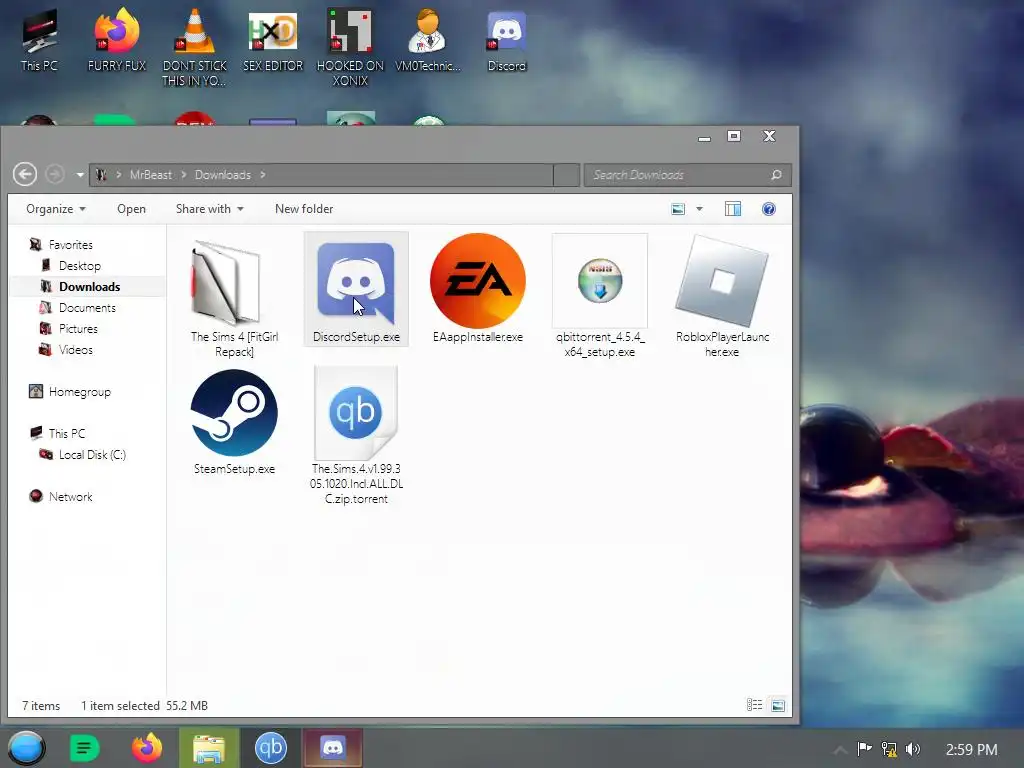Select the SEX EDITOR HxD desktop shortcut
This screenshot has width=1024, height=768.
pyautogui.click(x=273, y=40)
